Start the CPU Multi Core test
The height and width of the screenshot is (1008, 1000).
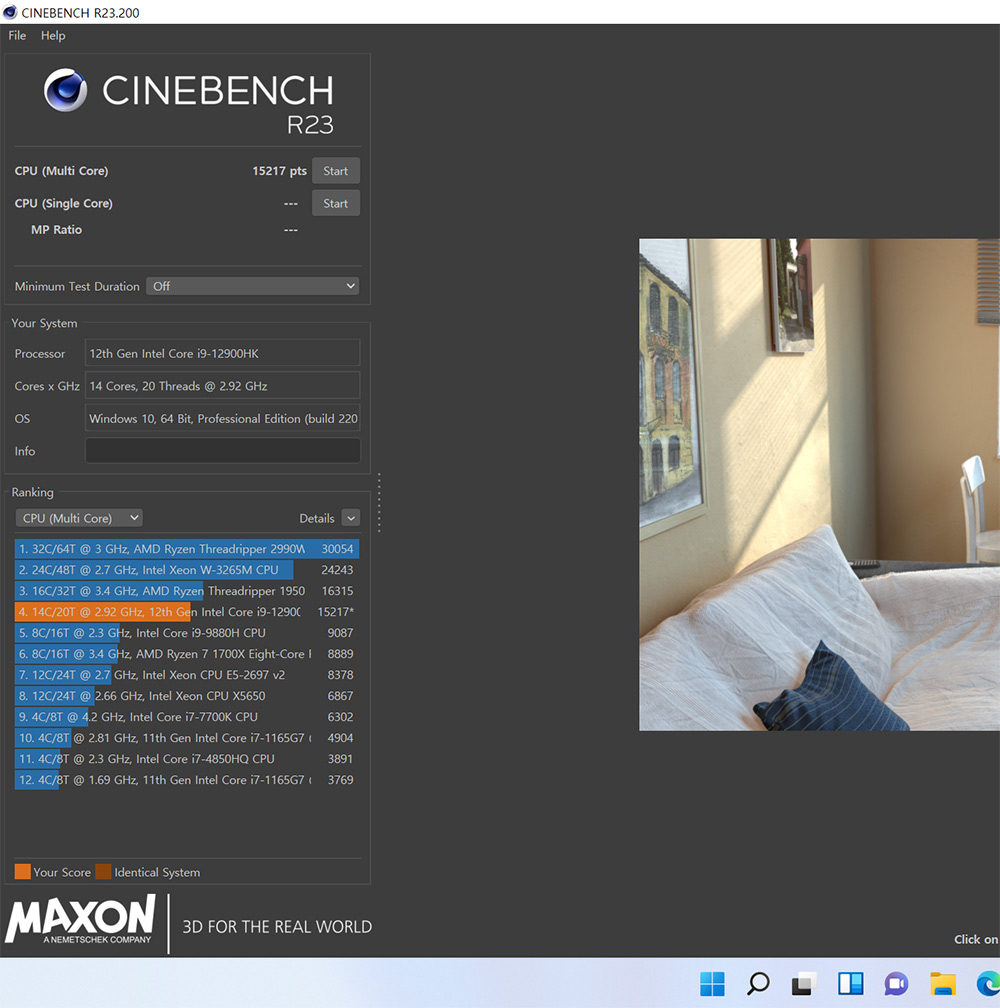(335, 171)
